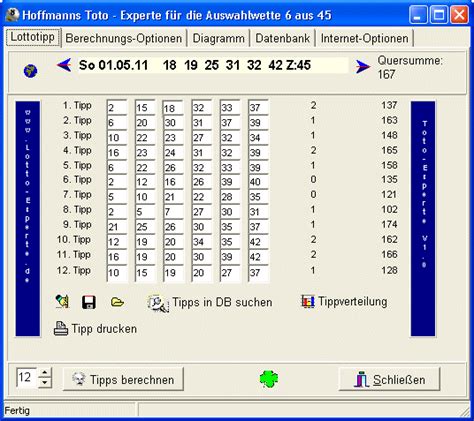Save tips with the floppy disk icon
Screen dimensions: 474x421
point(89,302)
